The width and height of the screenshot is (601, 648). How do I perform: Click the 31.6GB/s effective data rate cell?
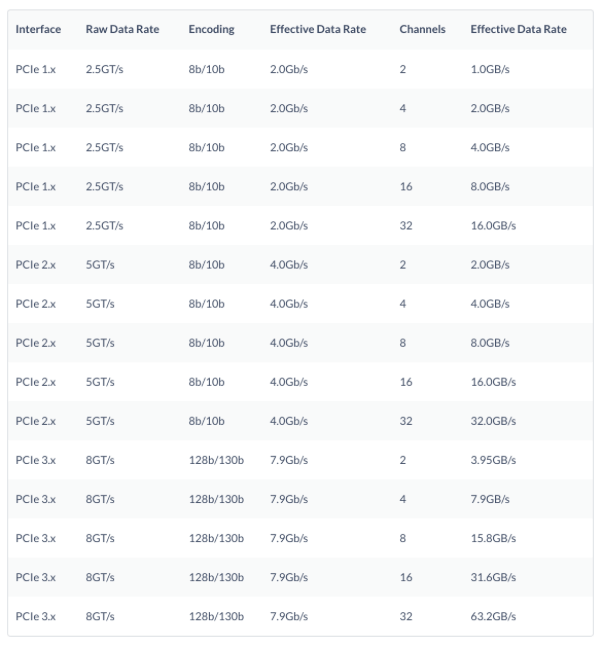pyautogui.click(x=495, y=577)
